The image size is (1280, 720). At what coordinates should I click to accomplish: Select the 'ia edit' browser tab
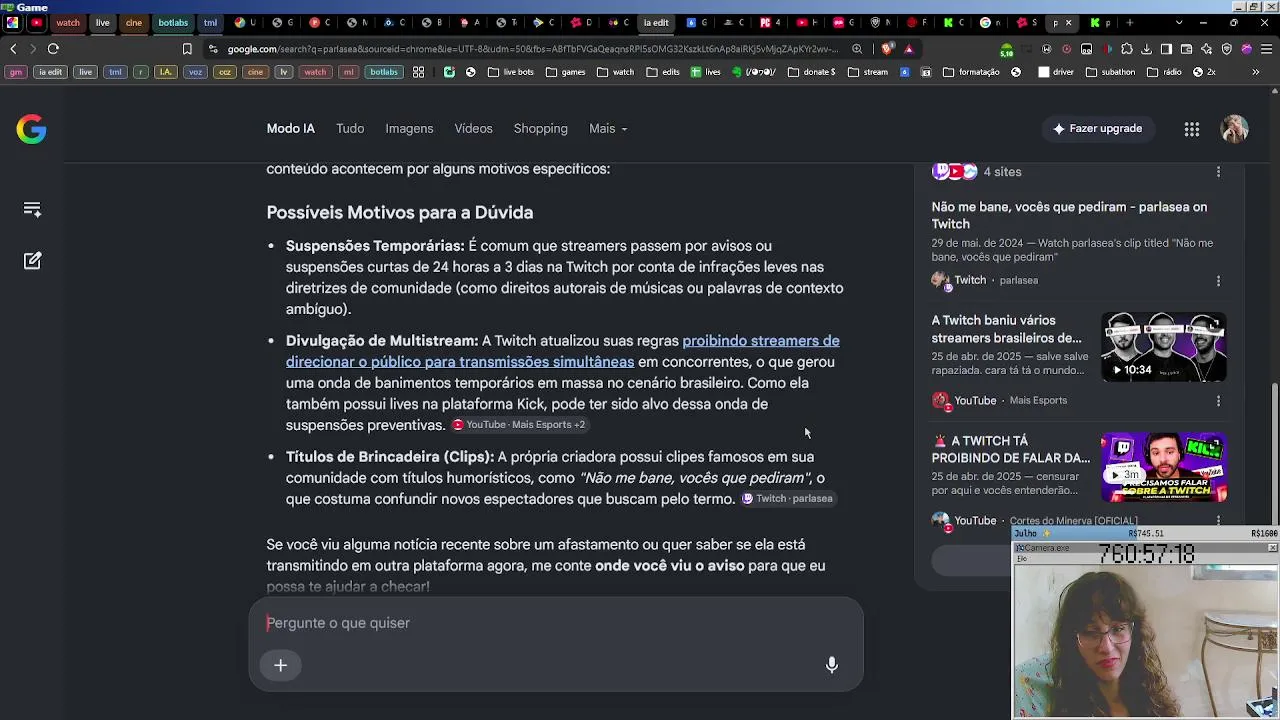pyautogui.click(x=656, y=22)
